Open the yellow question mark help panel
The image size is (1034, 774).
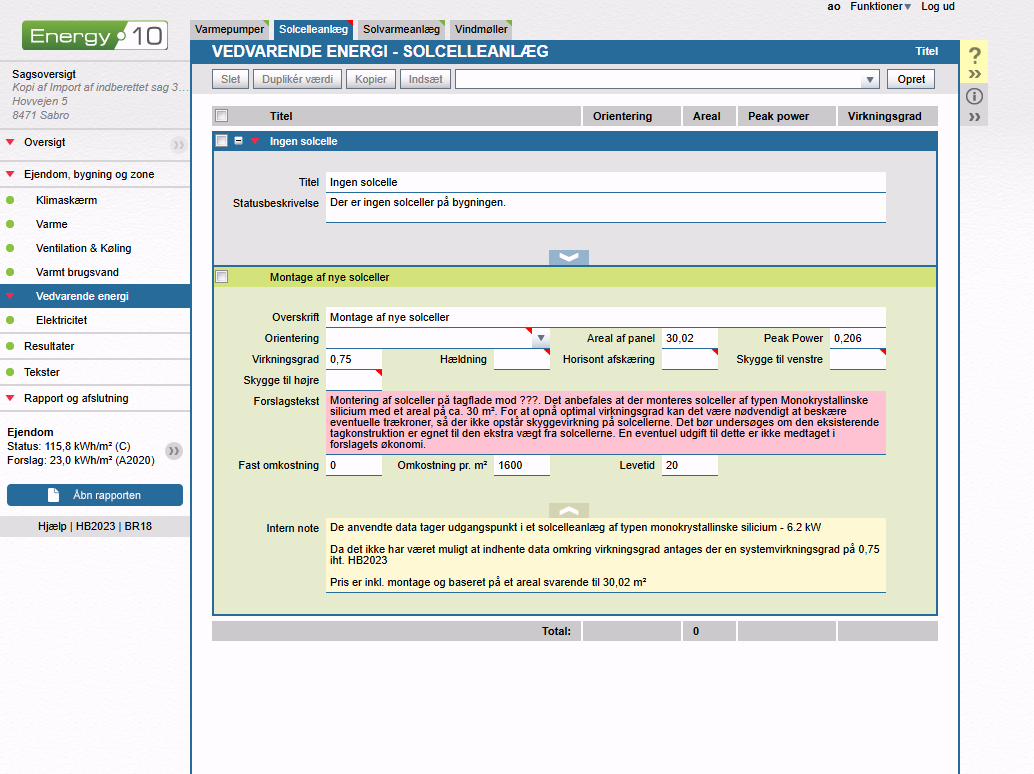point(975,56)
